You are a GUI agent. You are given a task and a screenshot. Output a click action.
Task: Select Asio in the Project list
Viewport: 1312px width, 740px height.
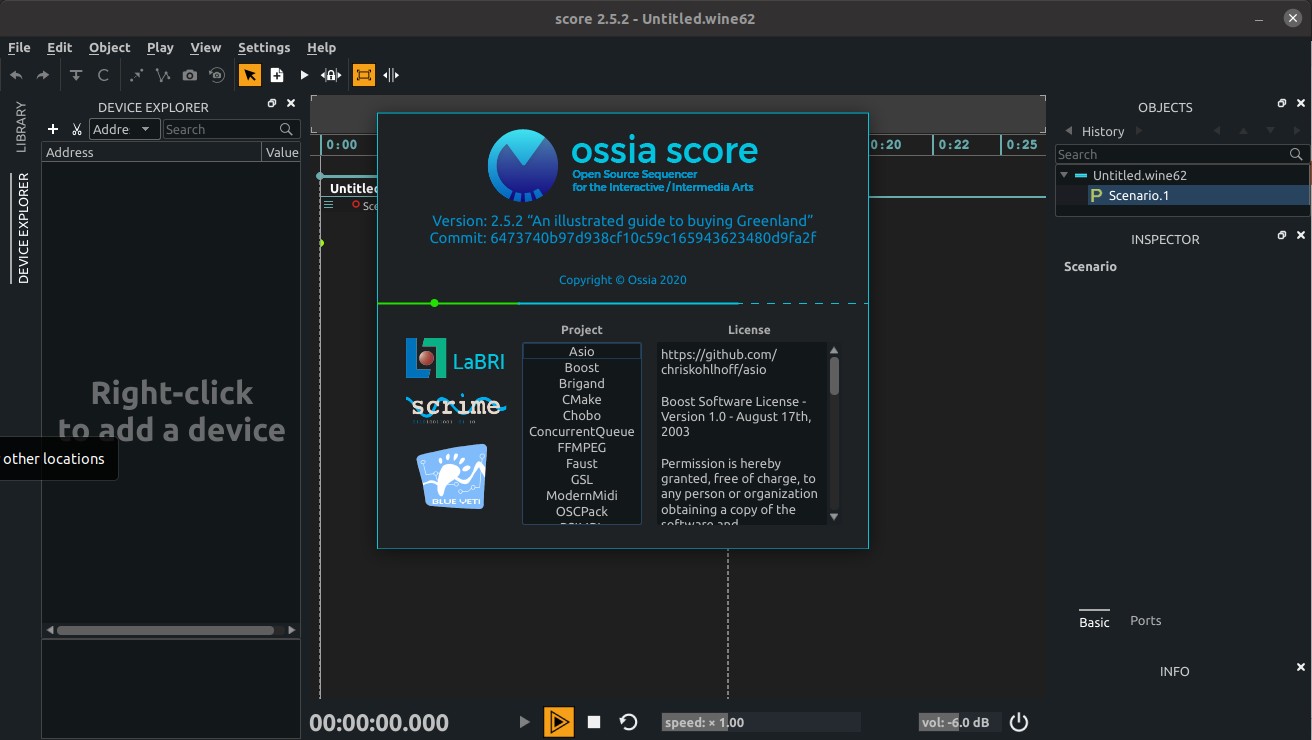582,352
